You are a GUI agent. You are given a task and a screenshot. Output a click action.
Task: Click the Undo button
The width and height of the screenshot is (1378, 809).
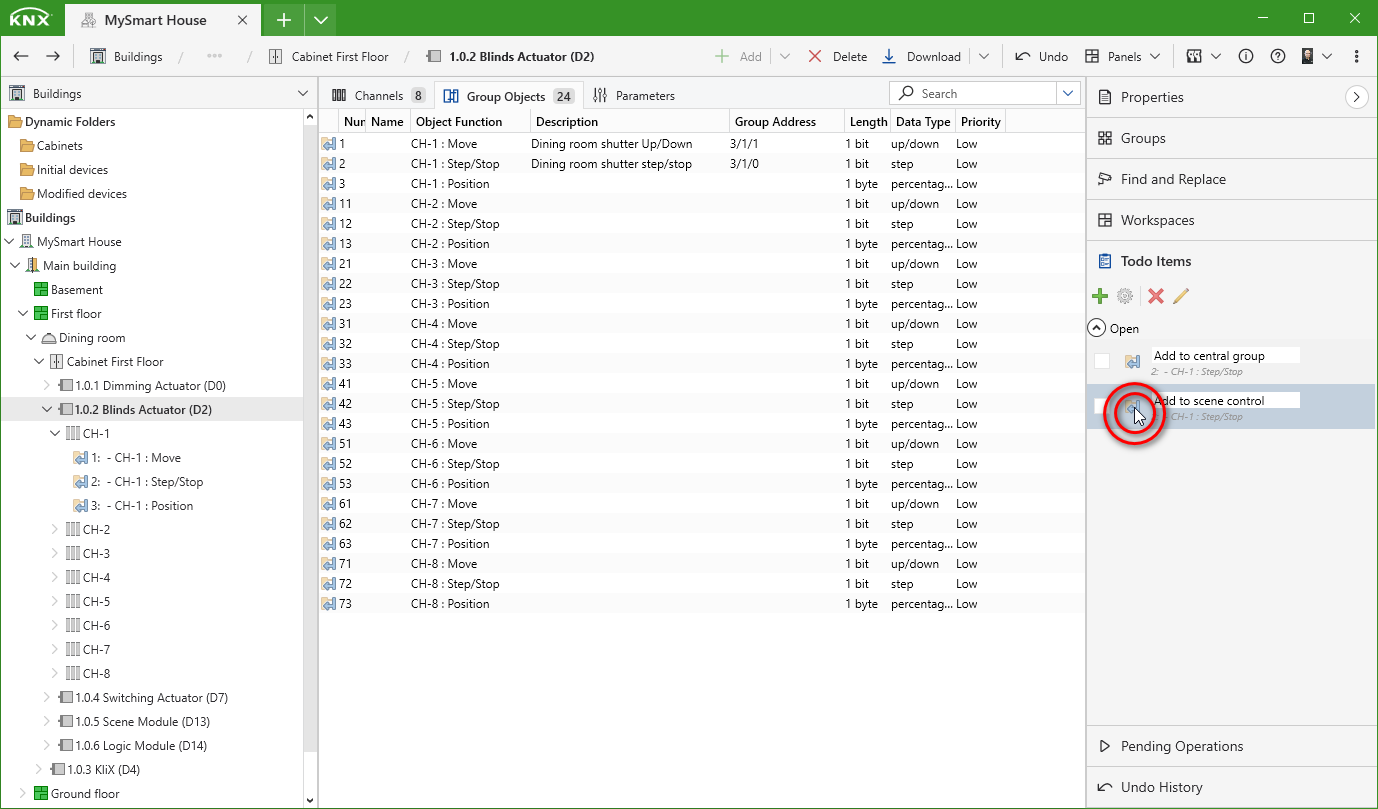coord(1041,57)
